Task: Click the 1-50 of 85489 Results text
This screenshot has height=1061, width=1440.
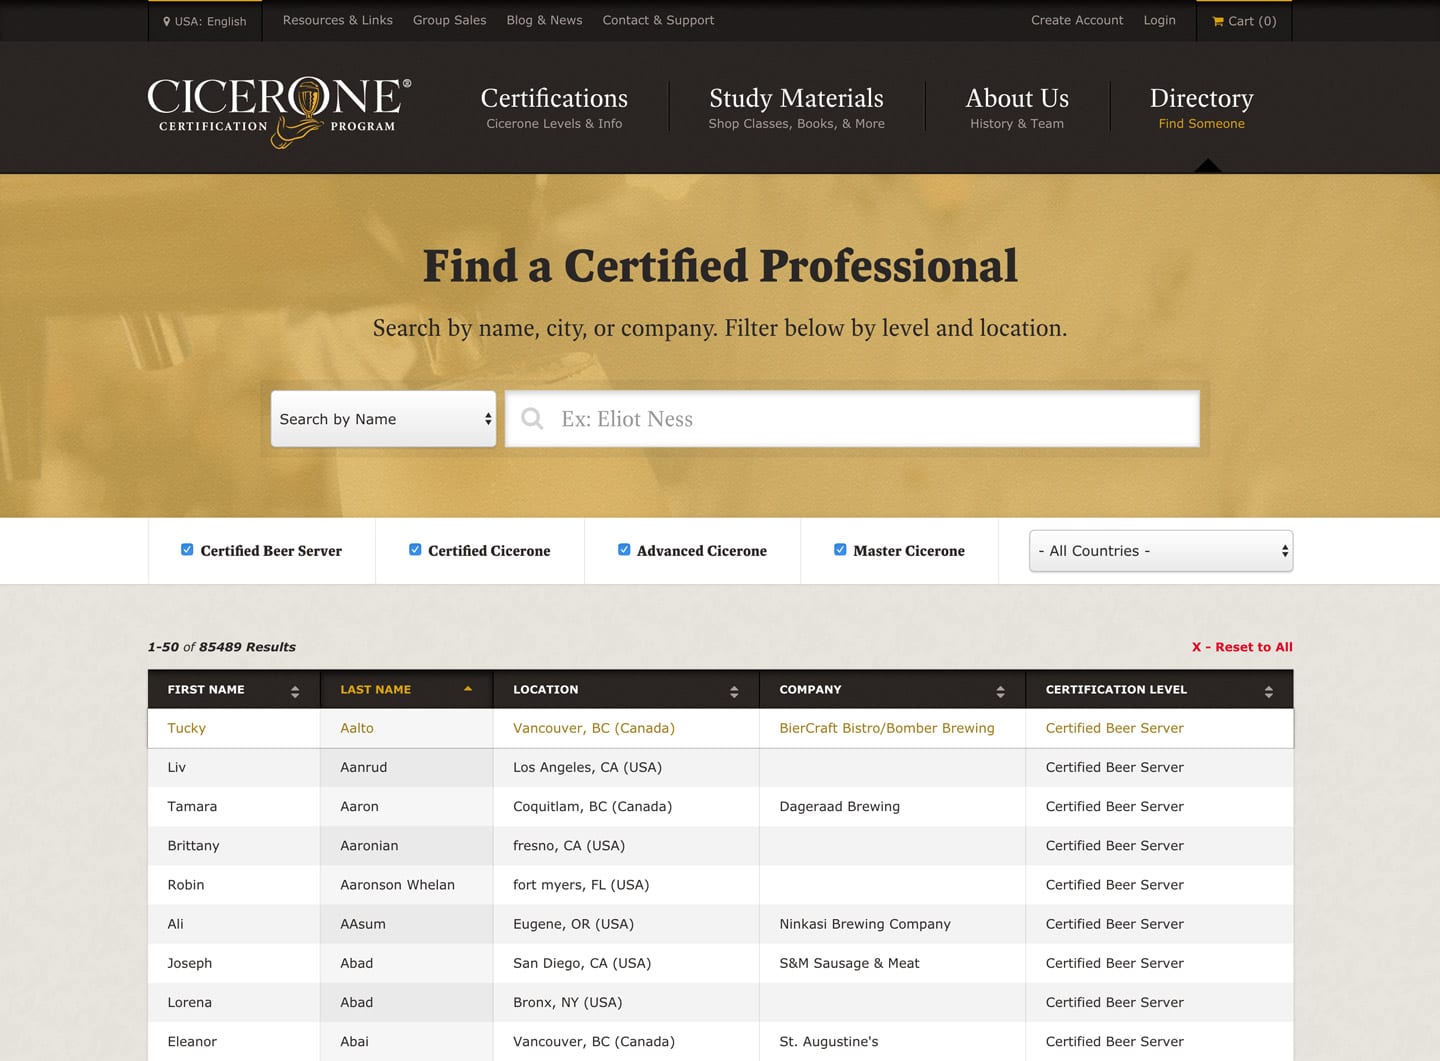Action: click(x=221, y=647)
